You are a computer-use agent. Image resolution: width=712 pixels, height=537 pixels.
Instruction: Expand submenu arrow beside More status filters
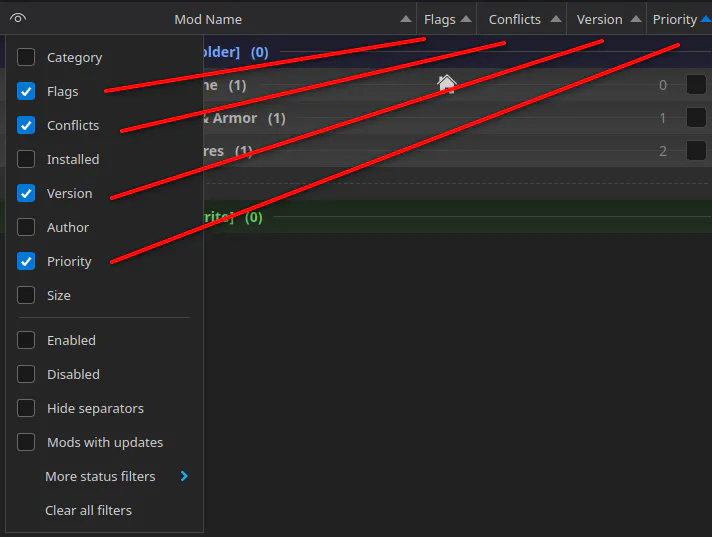184,476
